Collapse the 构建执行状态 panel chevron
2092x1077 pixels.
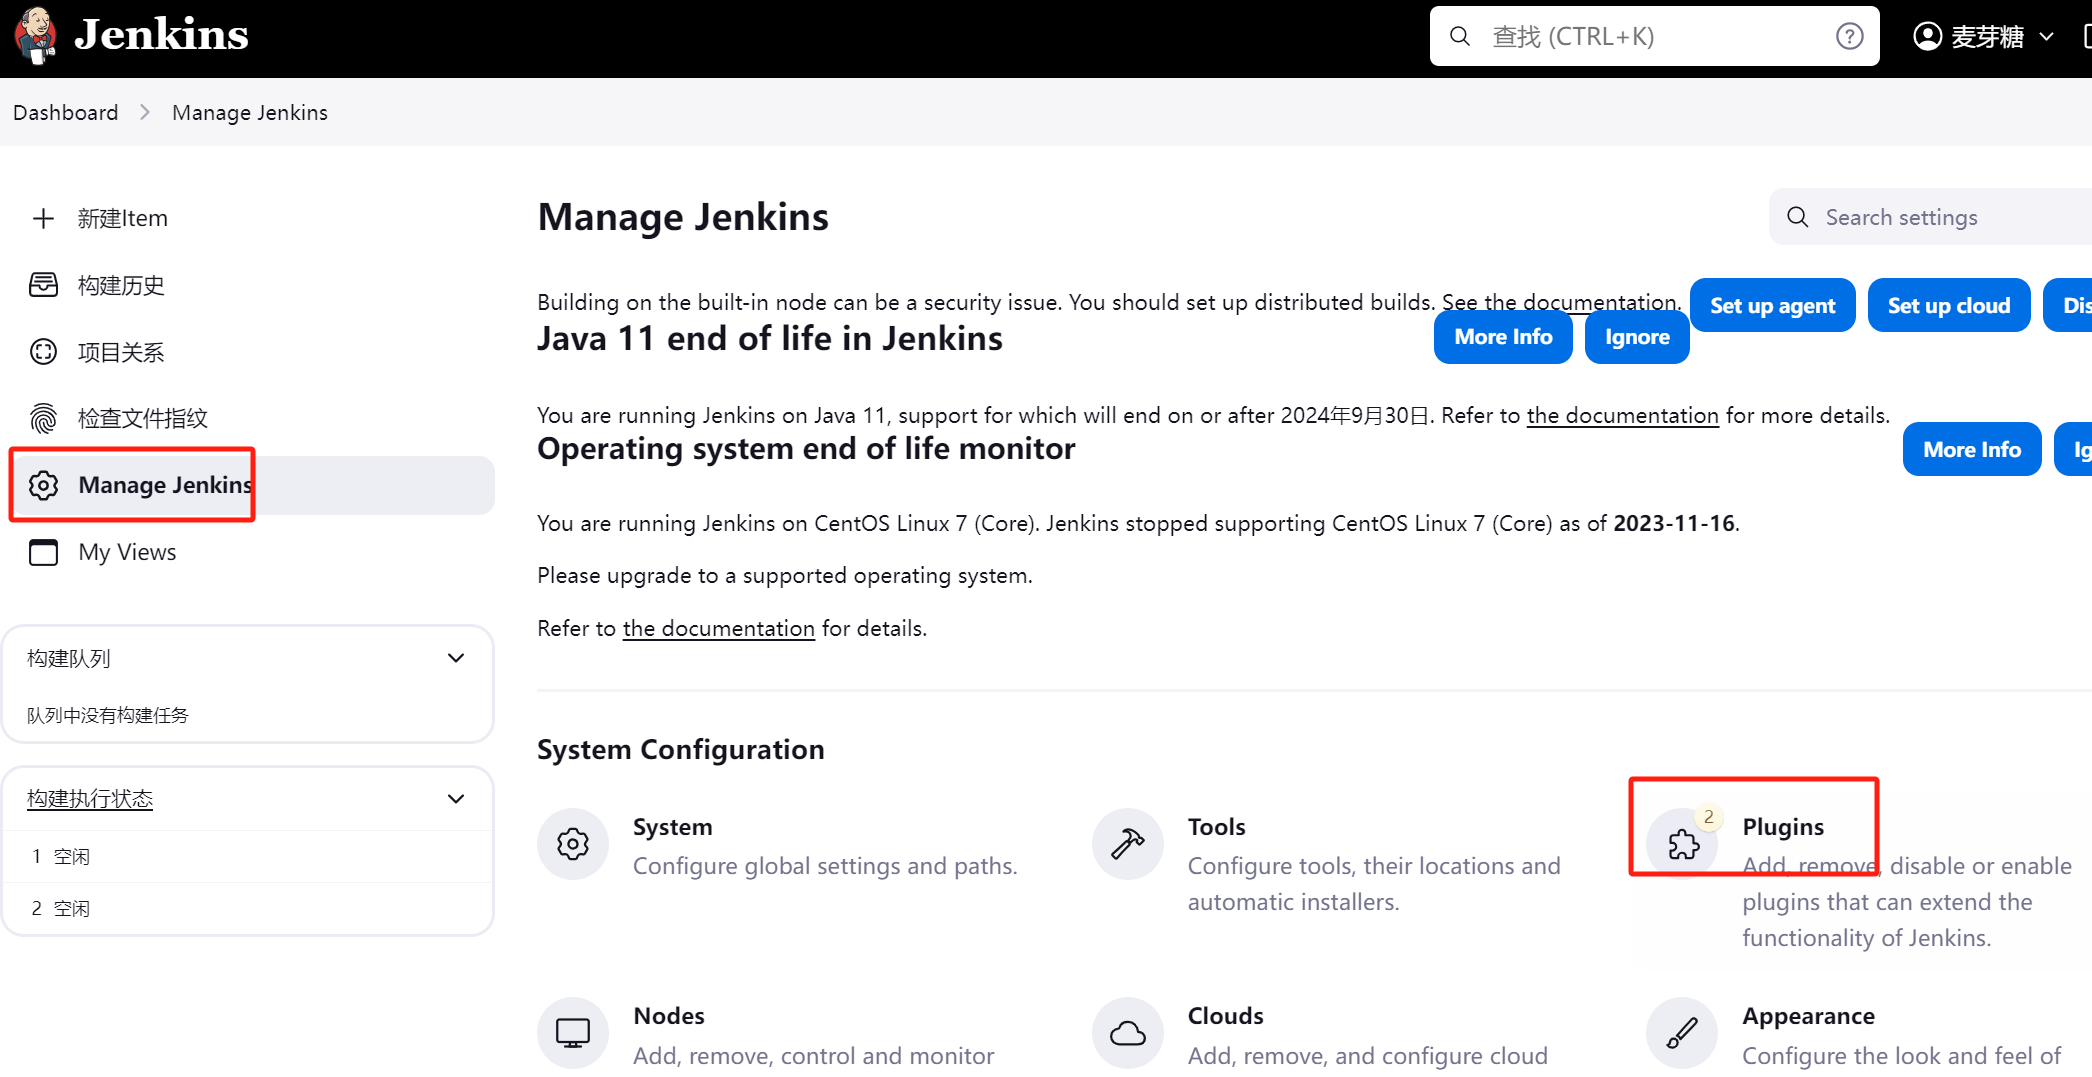coord(456,799)
